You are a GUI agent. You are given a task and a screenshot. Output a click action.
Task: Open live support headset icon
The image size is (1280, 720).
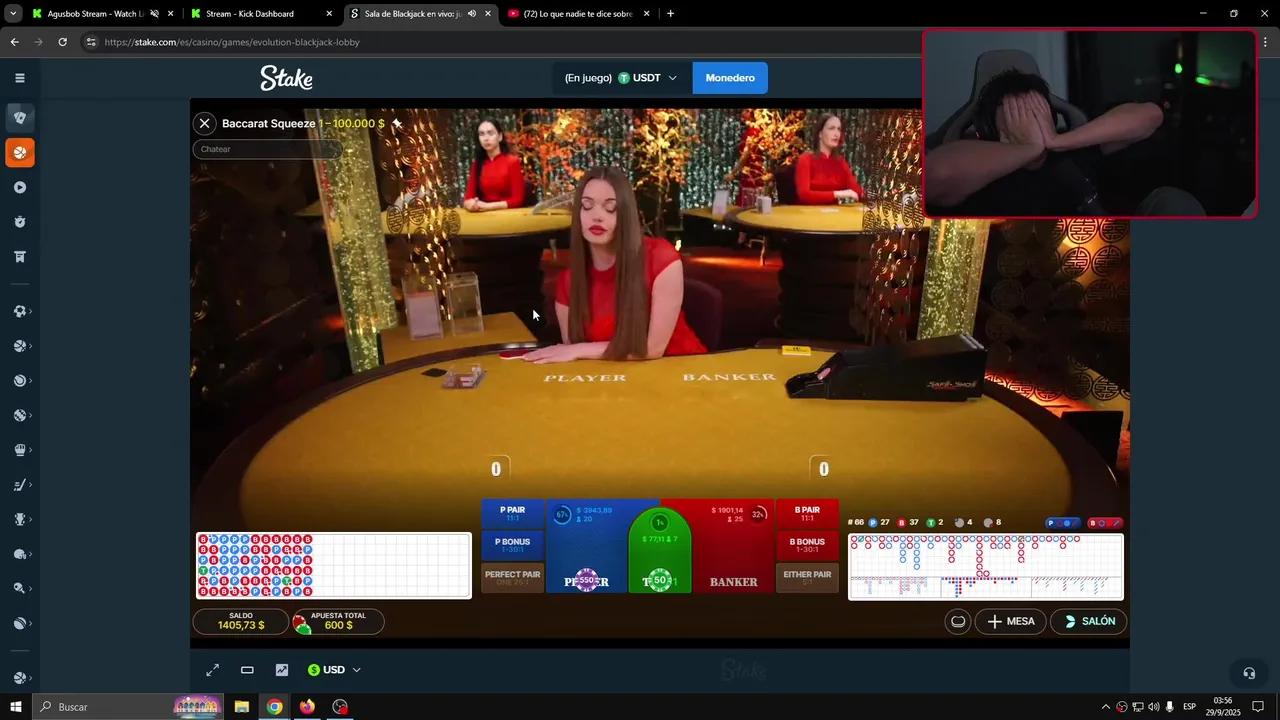pyautogui.click(x=1248, y=673)
